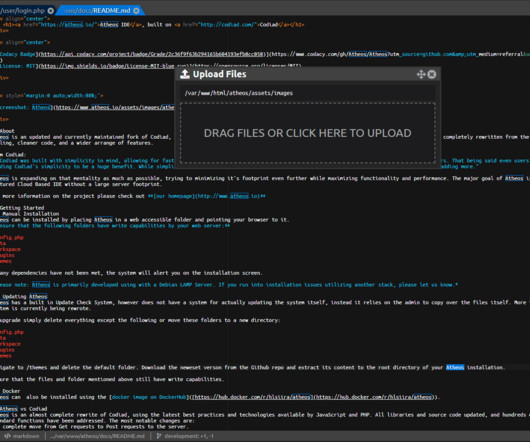The width and height of the screenshot is (530, 442).
Task: Switch to the user/login.php tab
Action: click(23, 11)
